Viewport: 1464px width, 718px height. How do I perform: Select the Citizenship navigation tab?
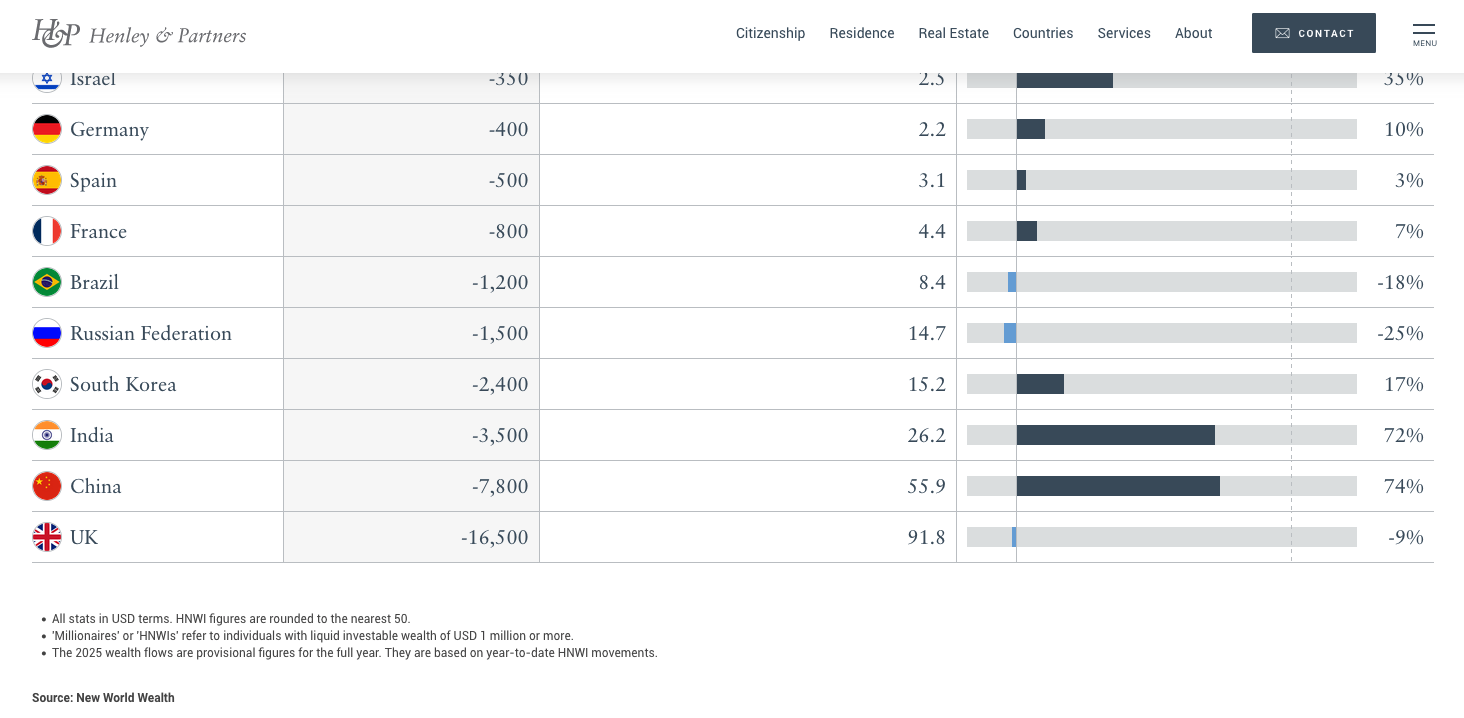(770, 33)
